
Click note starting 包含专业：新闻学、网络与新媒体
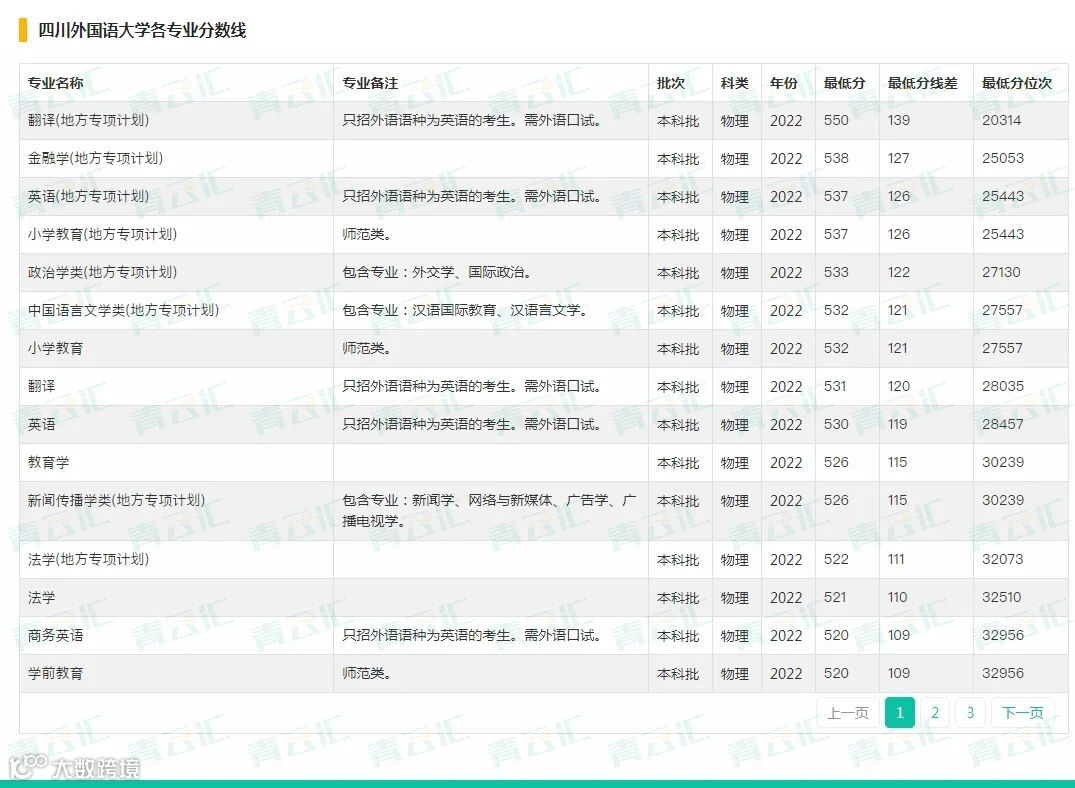point(490,511)
